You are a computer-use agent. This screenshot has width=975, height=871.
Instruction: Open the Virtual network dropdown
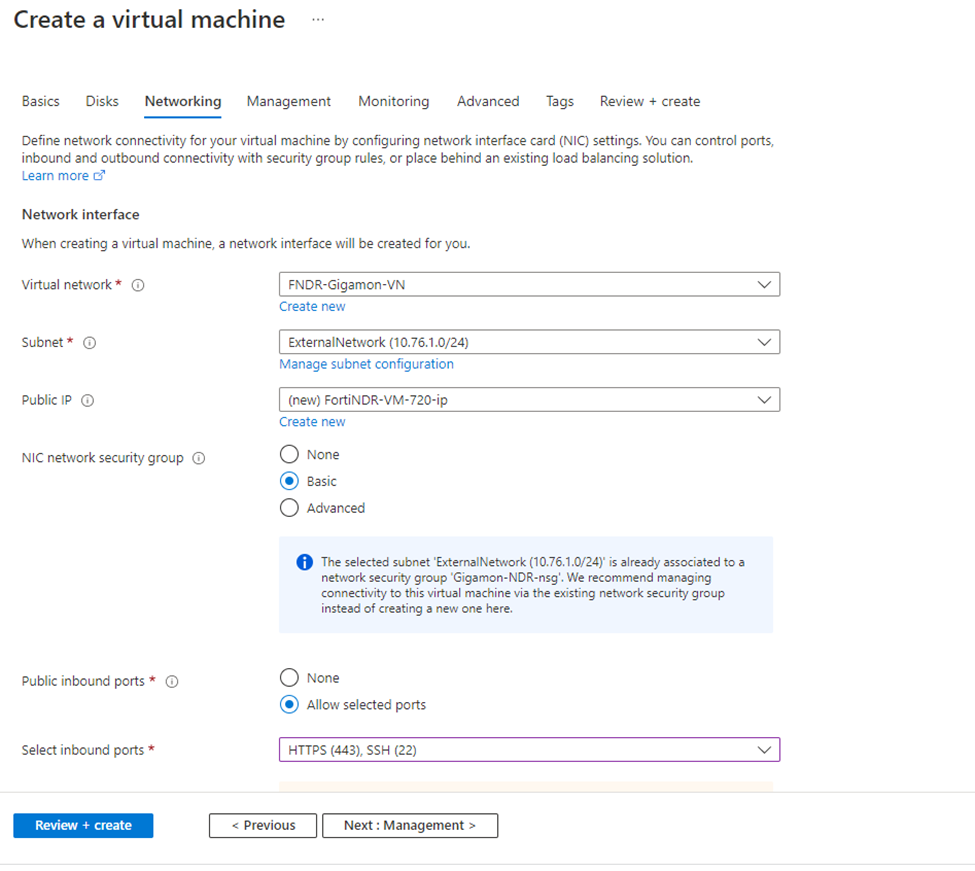[528, 284]
